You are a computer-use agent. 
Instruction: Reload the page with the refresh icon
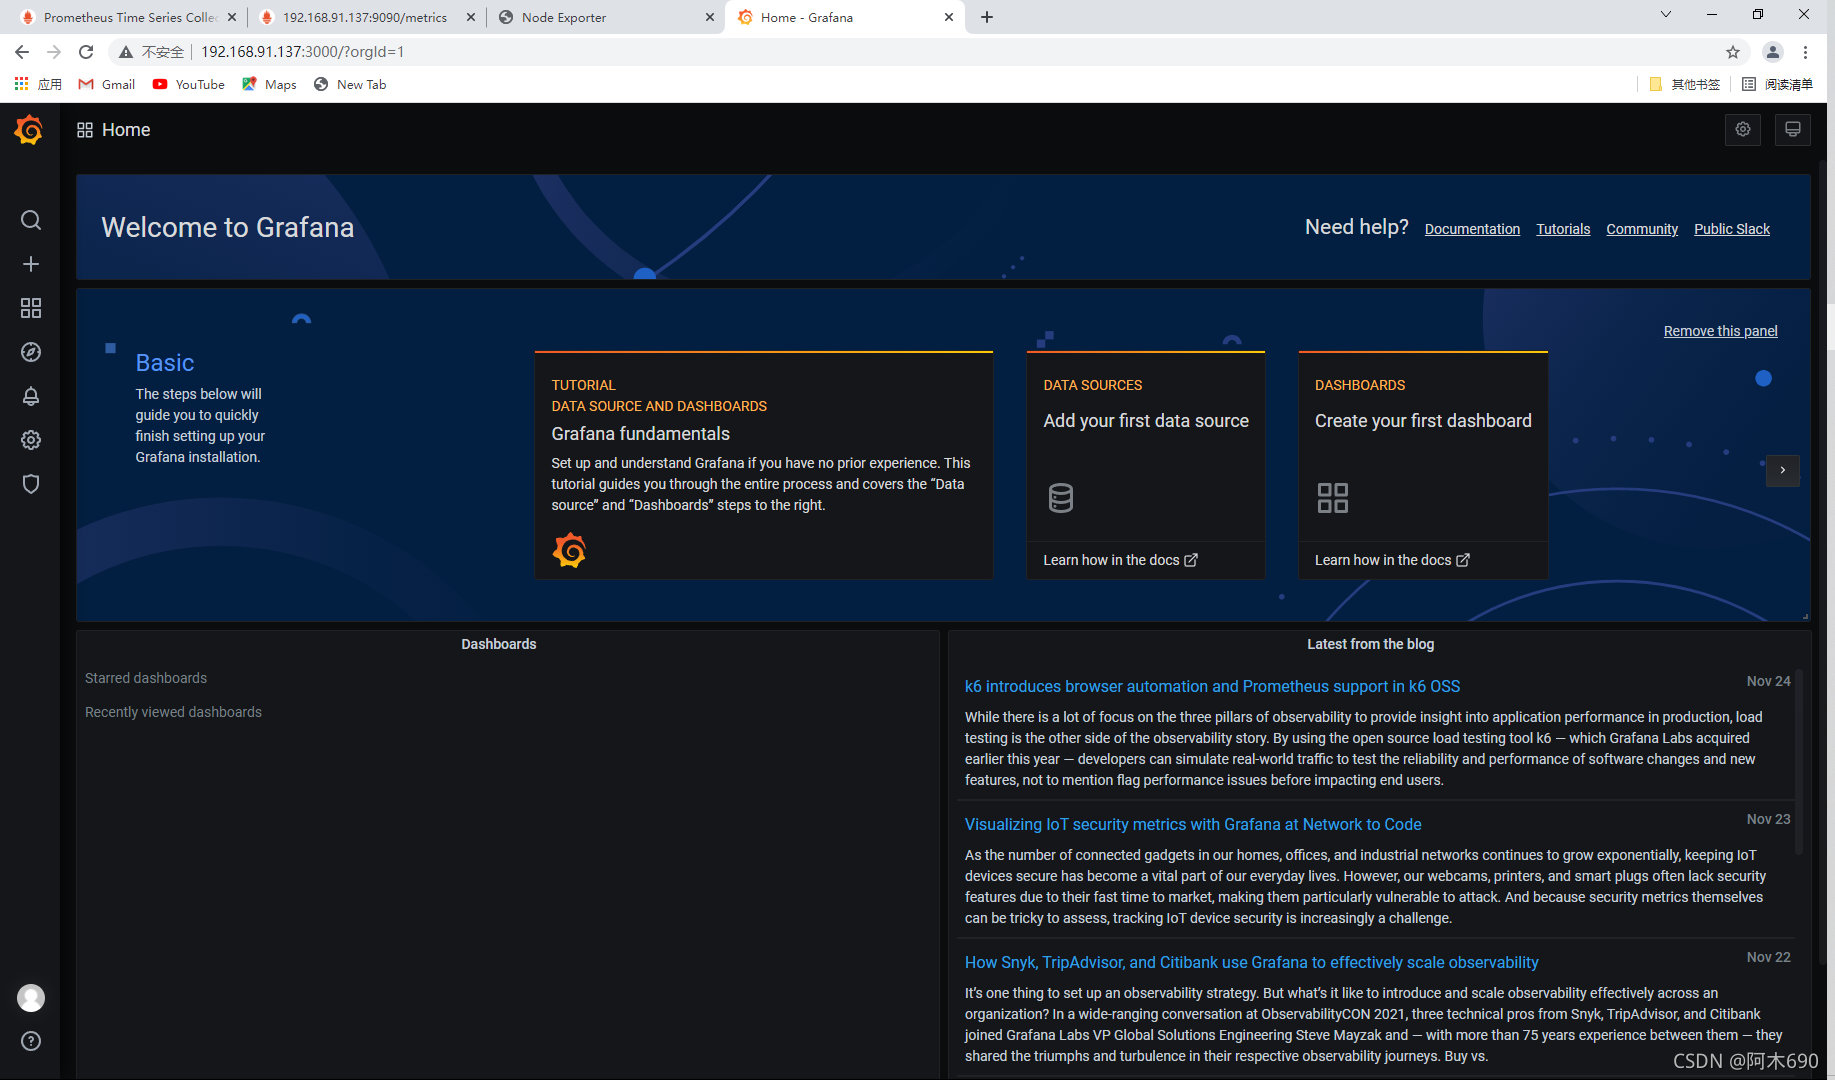pos(86,52)
